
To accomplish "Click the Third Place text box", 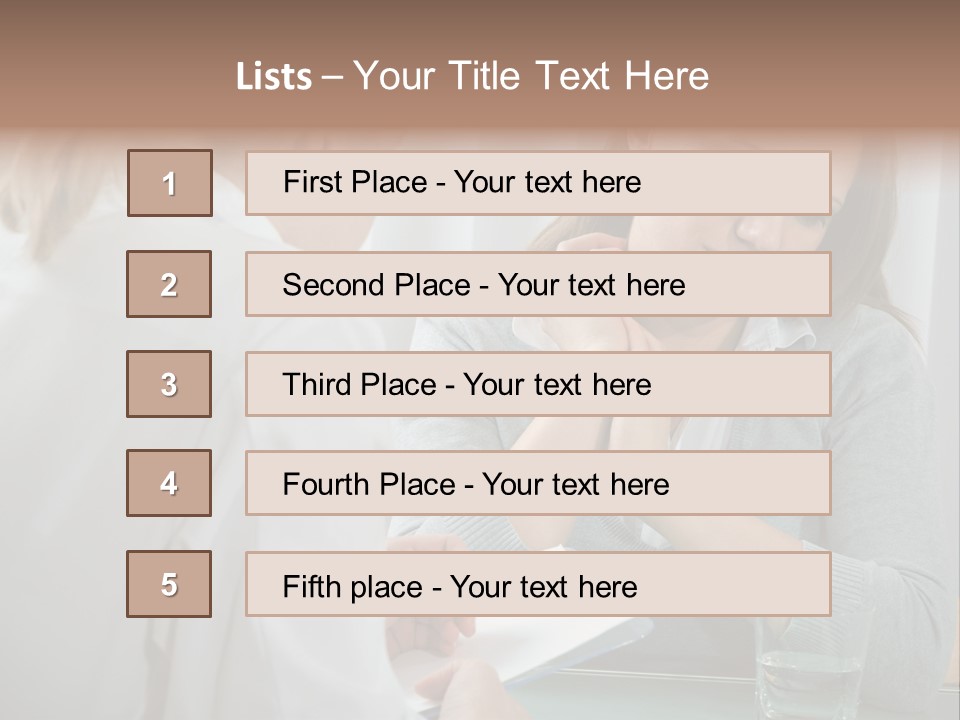I will click(538, 384).
